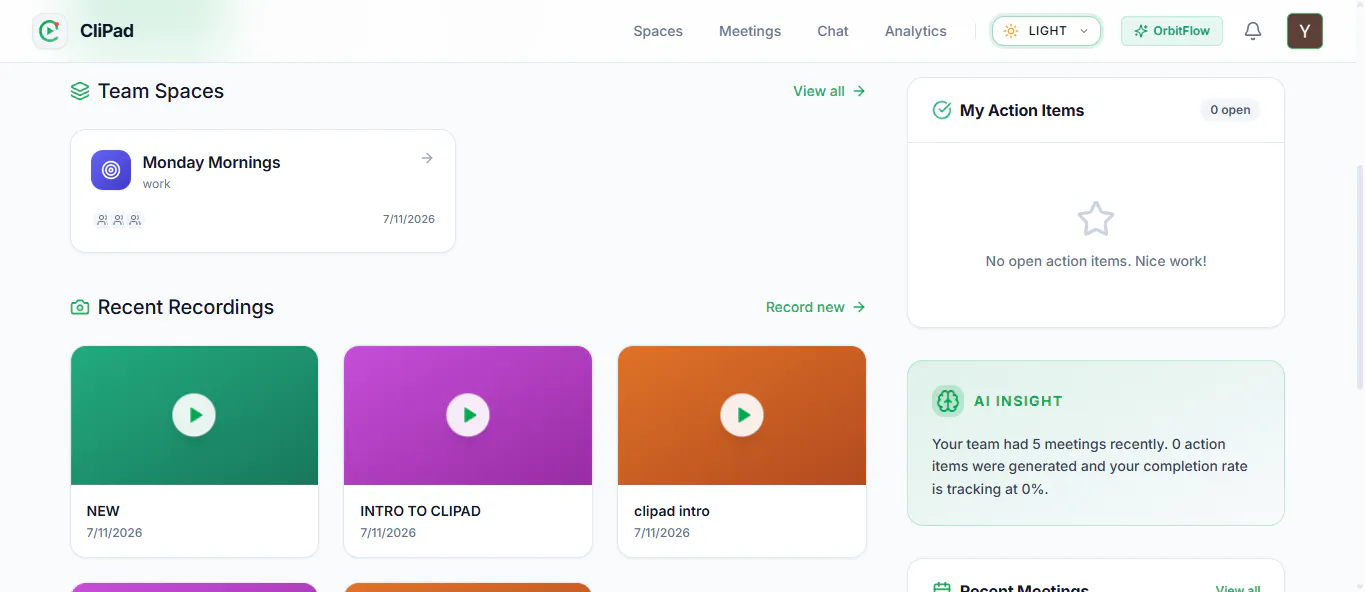
Task: Click the Monday Mornings members icons
Action: [x=118, y=220]
